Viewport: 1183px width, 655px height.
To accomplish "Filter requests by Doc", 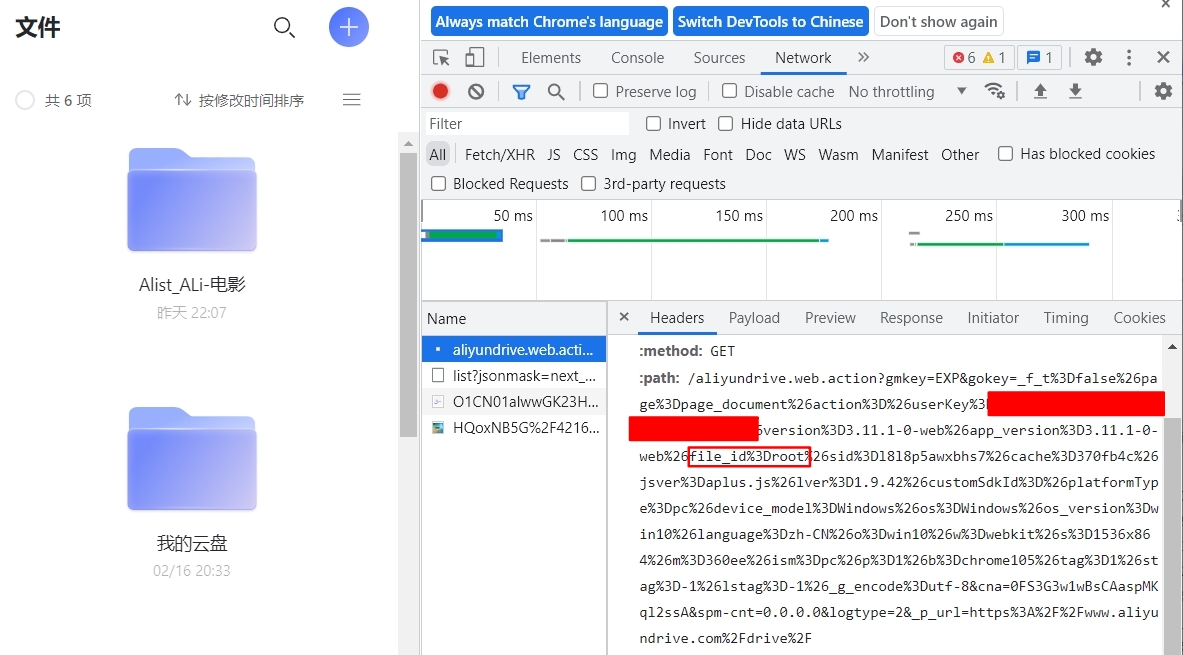I will (758, 154).
